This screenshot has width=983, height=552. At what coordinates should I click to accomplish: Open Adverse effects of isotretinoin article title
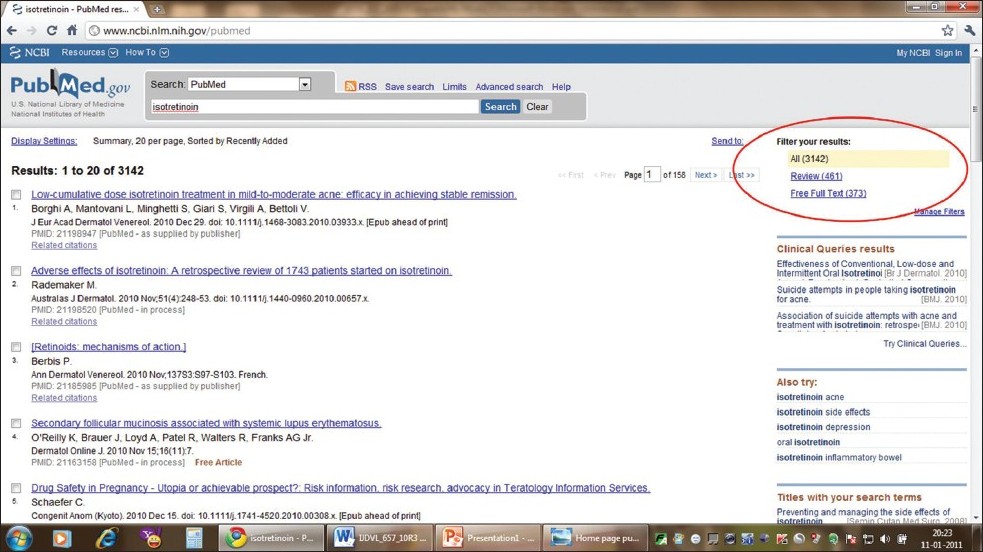click(x=241, y=271)
